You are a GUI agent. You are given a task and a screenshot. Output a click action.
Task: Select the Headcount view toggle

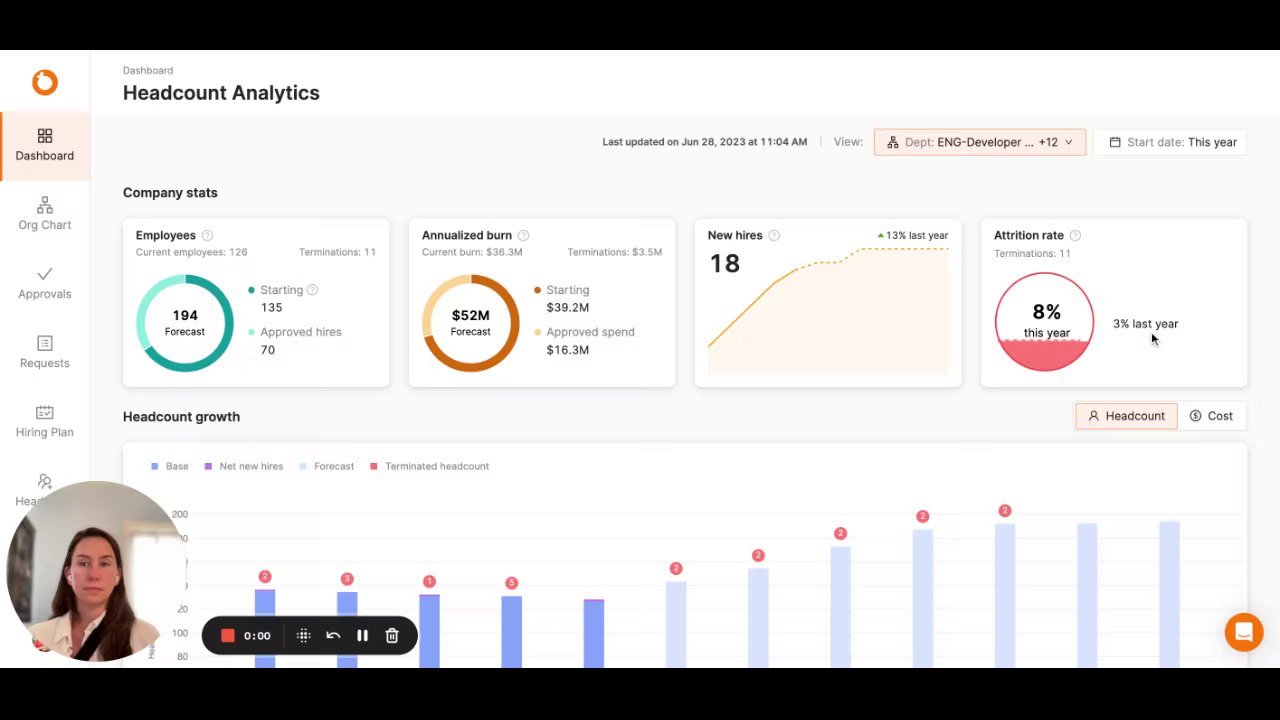click(x=1126, y=416)
